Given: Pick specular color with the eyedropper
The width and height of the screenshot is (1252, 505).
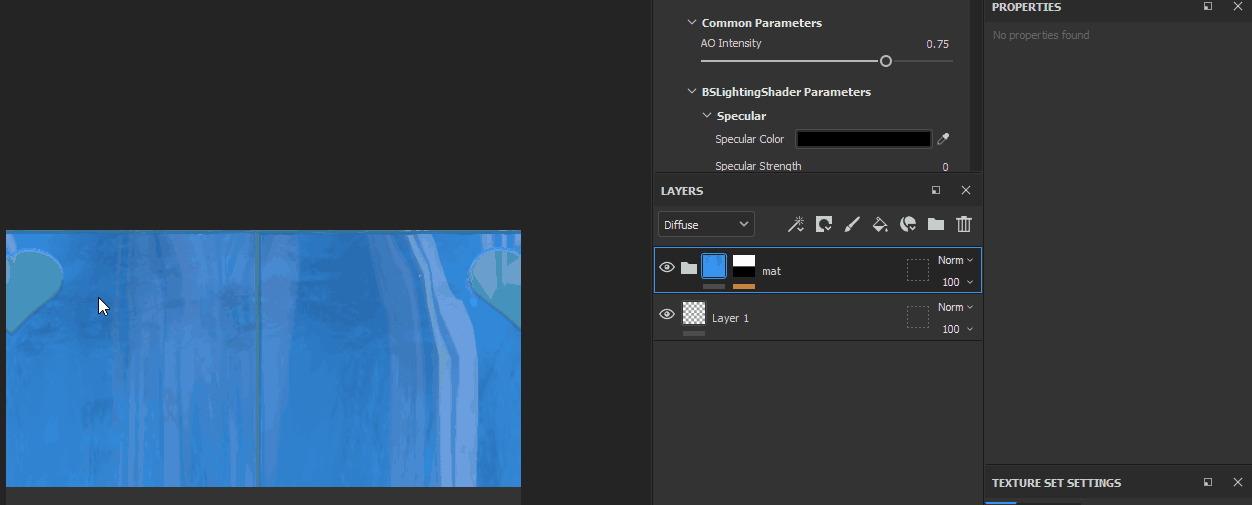Looking at the screenshot, I should coord(943,139).
